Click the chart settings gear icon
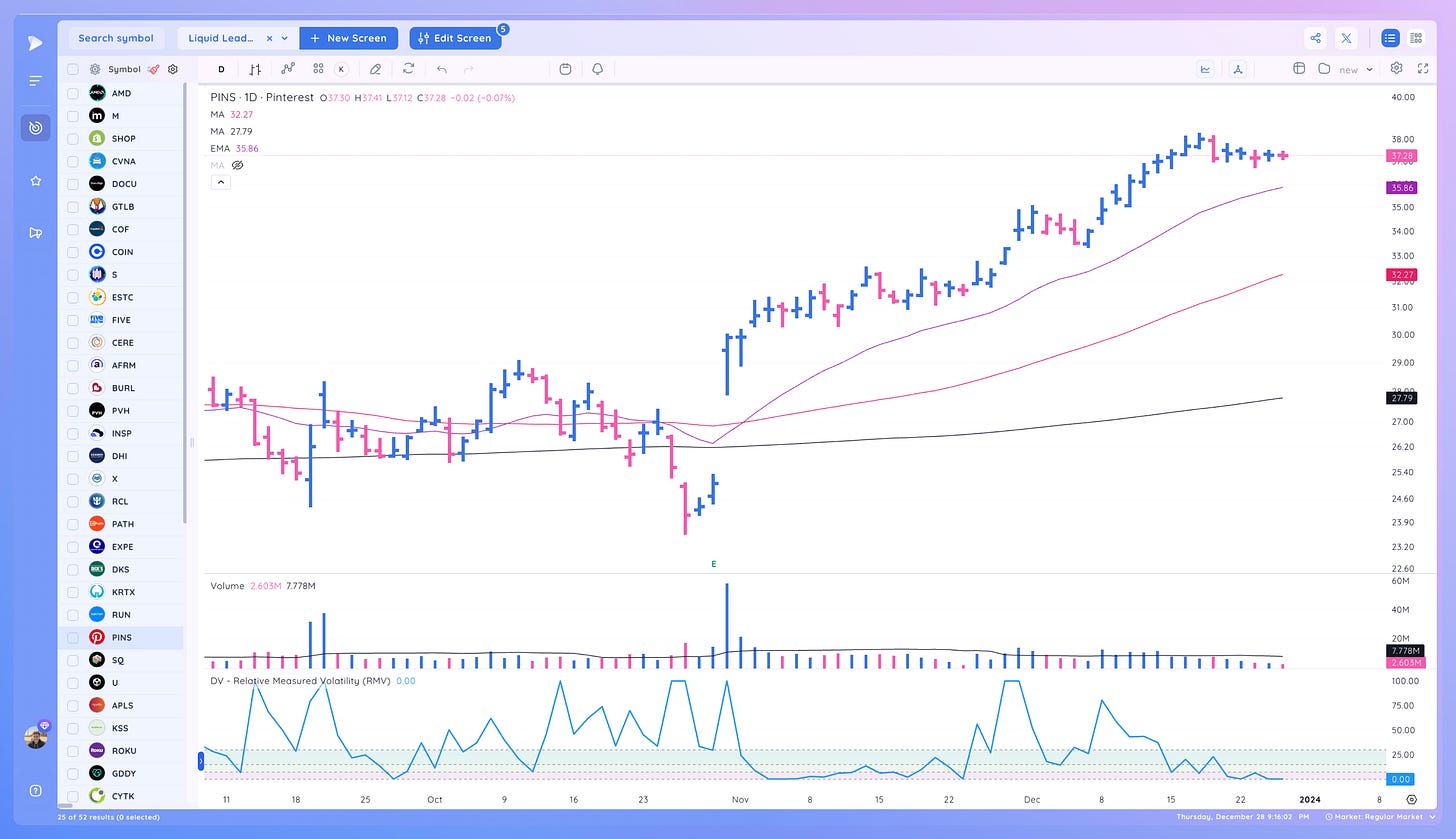The image size is (1456, 839). click(x=1396, y=68)
